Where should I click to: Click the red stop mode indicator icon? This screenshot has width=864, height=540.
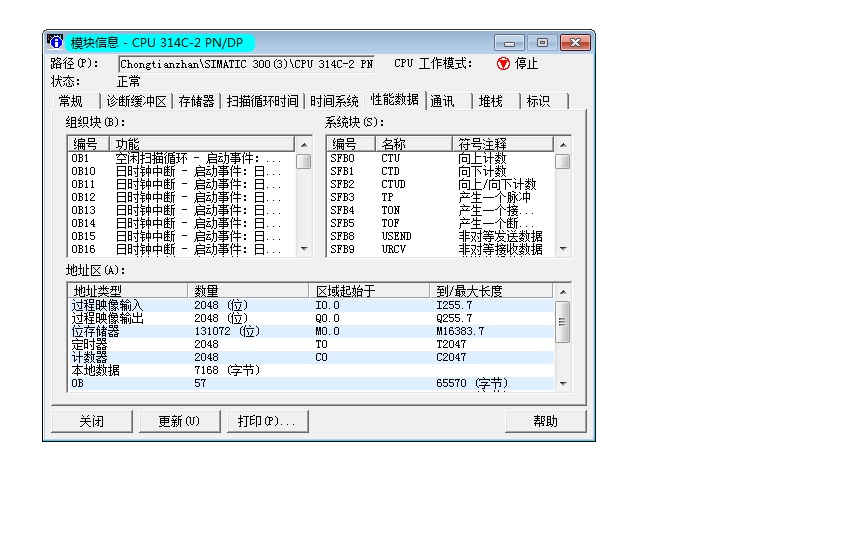pos(503,64)
